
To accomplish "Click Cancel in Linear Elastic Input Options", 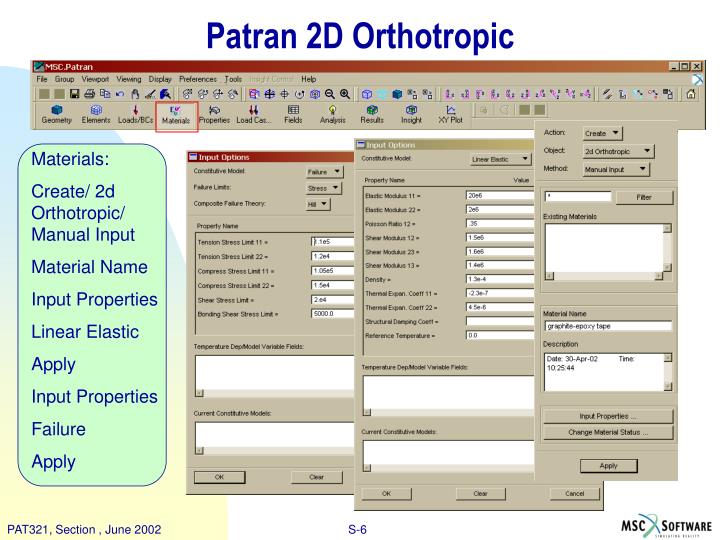I will click(575, 494).
